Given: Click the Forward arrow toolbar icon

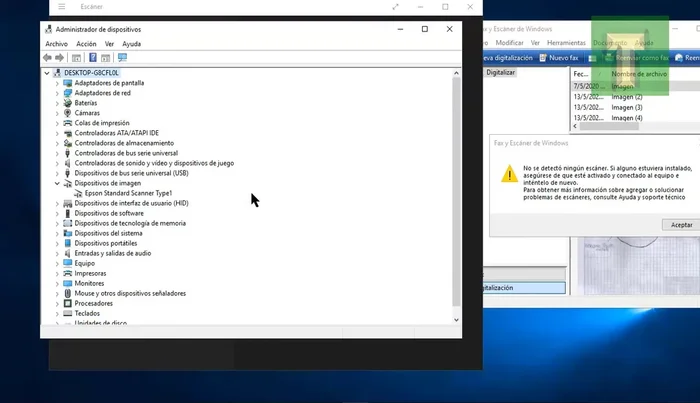Looking at the screenshot, I should tap(59, 58).
